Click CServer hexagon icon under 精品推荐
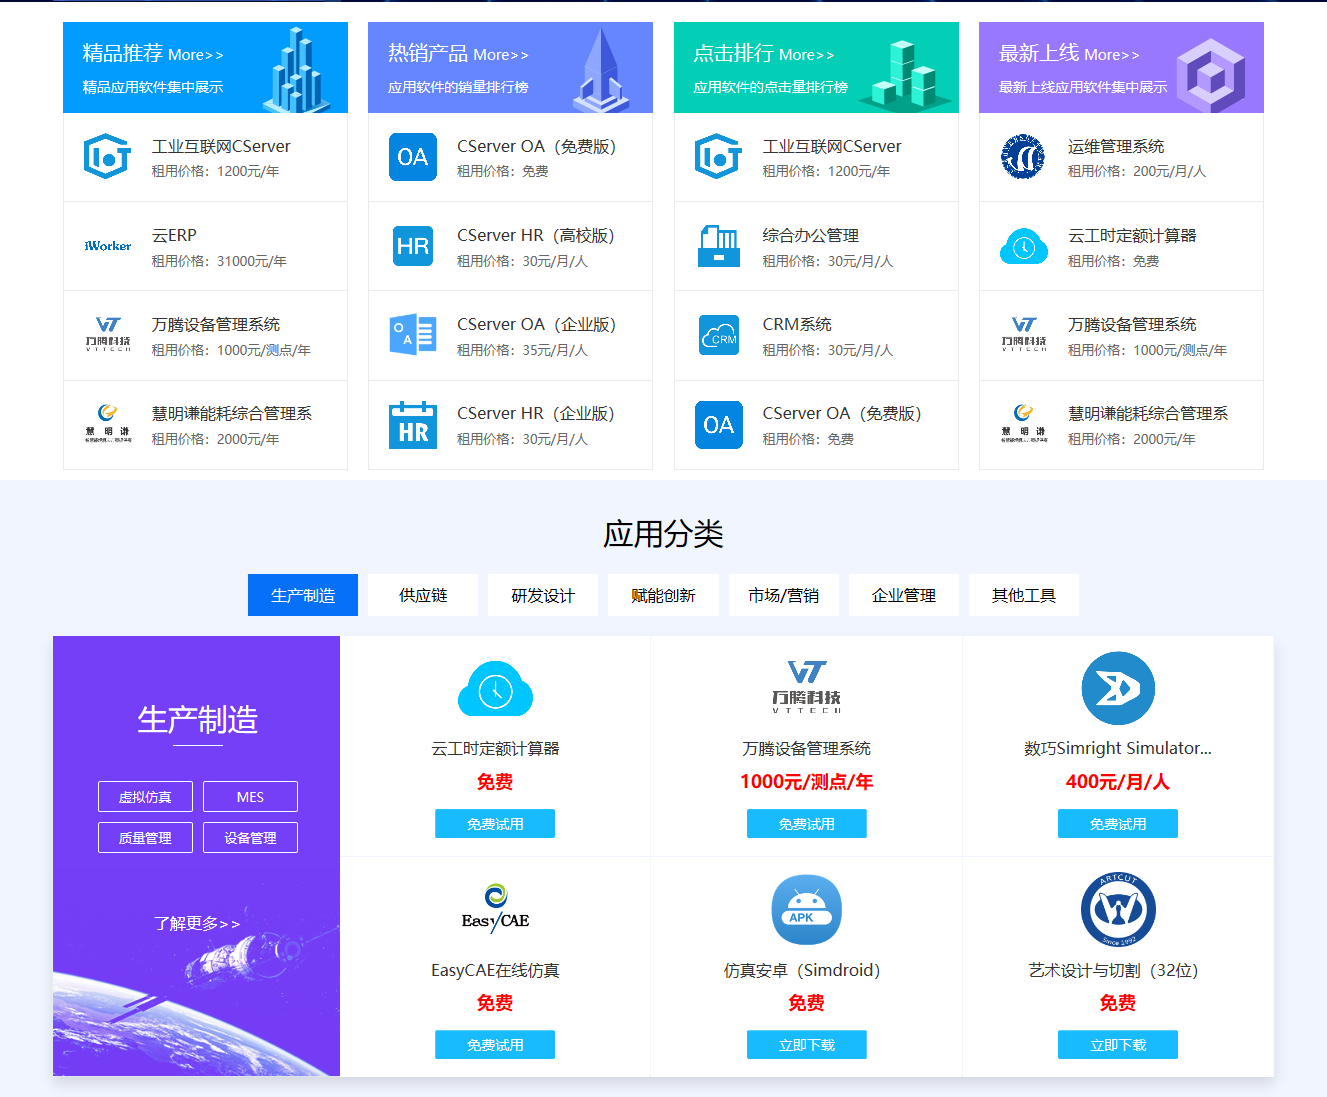This screenshot has width=1327, height=1097. tap(107, 157)
